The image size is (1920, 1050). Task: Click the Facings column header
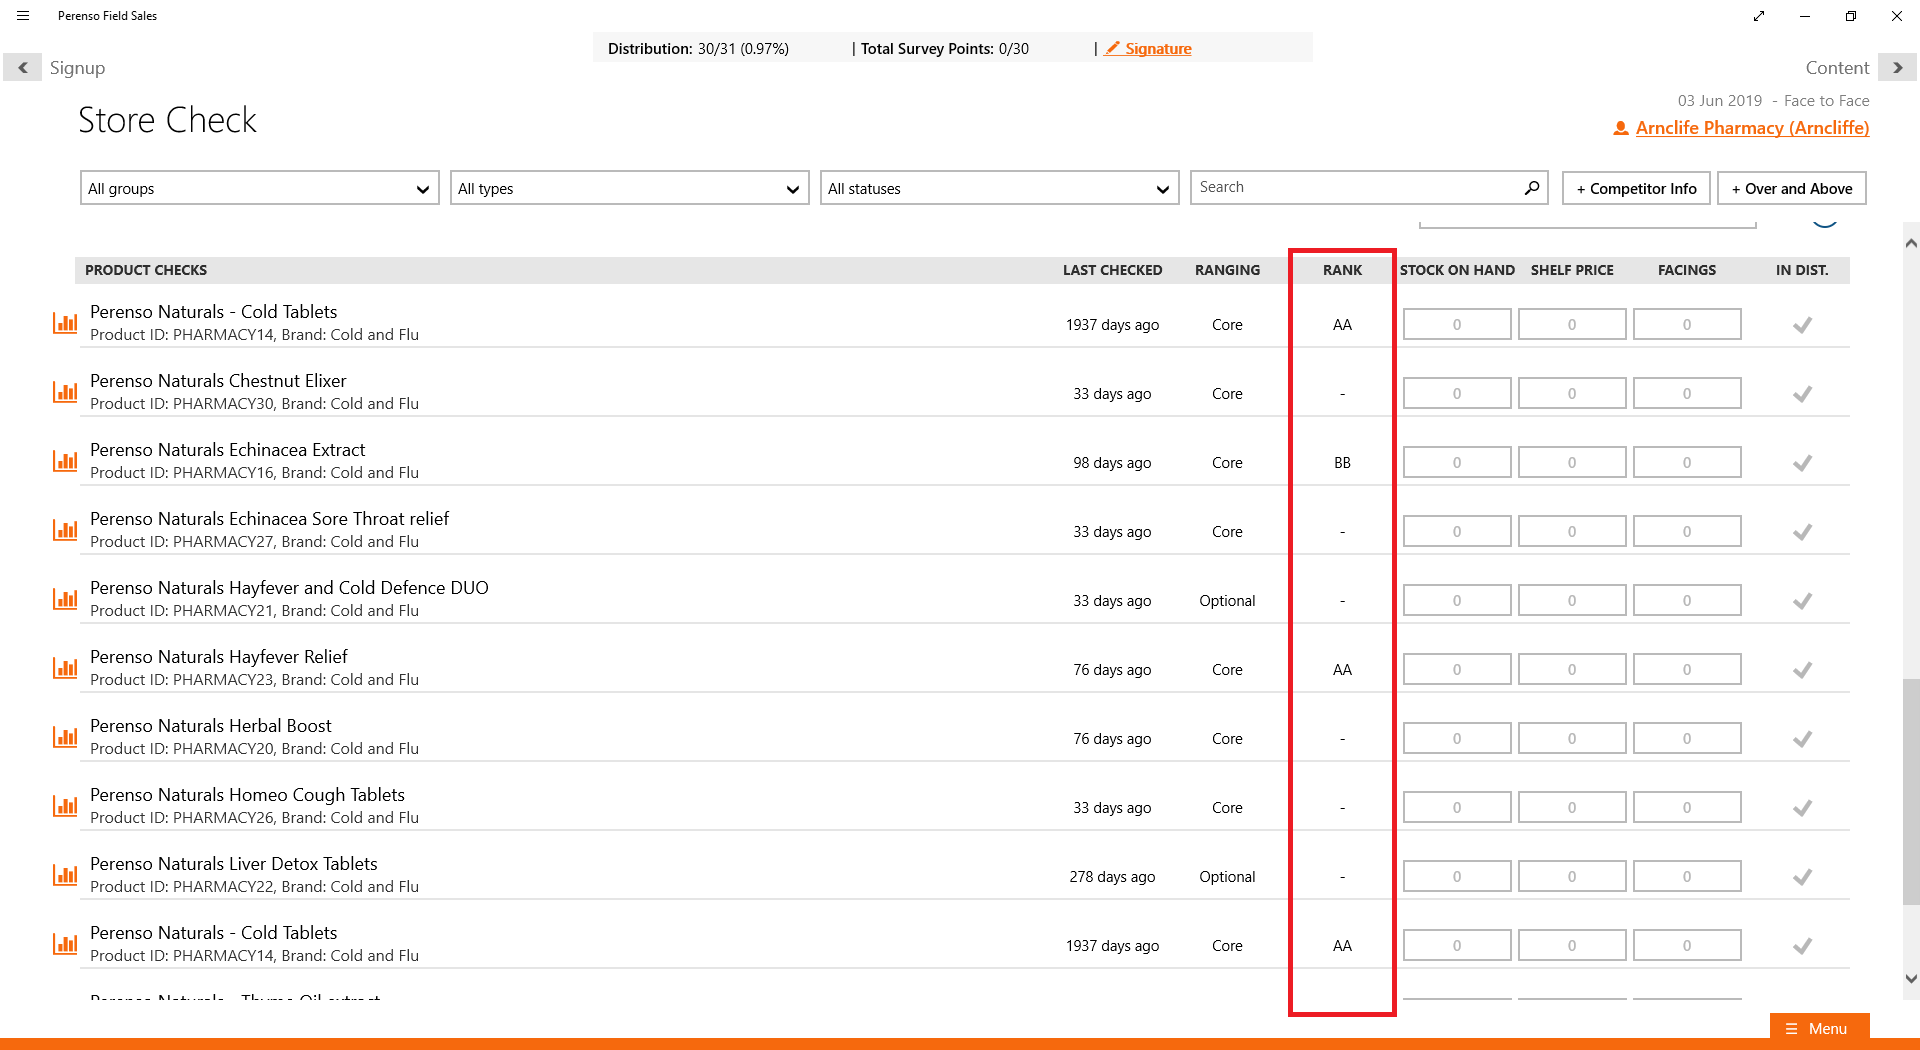pyautogui.click(x=1687, y=270)
